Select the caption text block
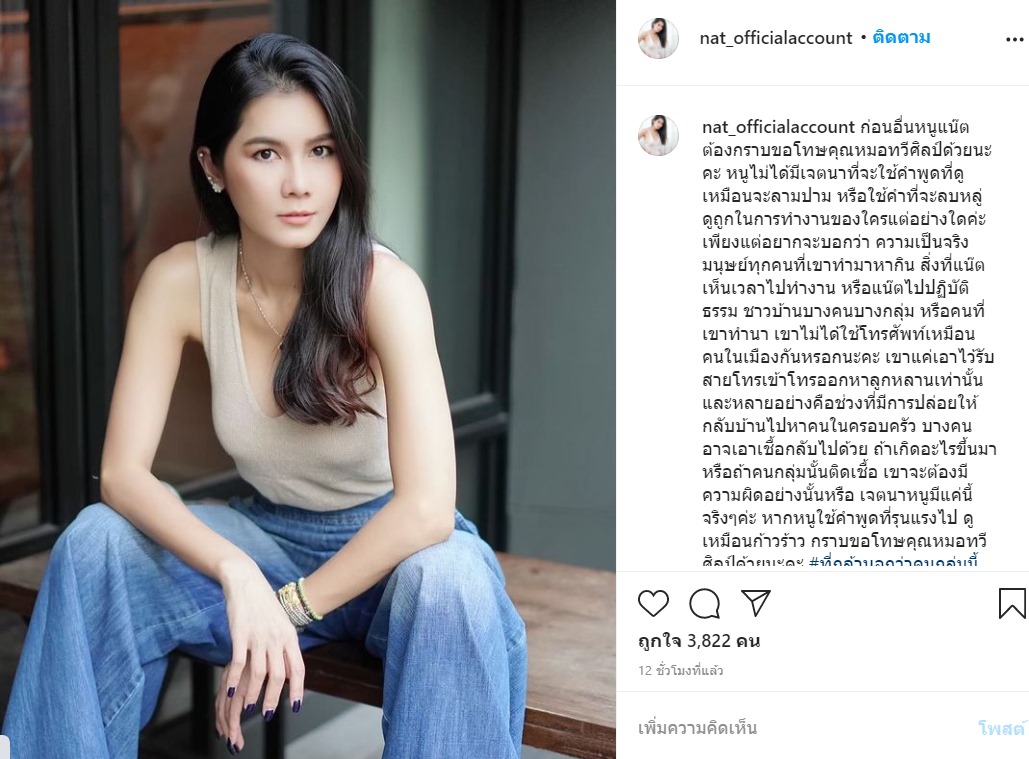1029x759 pixels. click(x=849, y=342)
